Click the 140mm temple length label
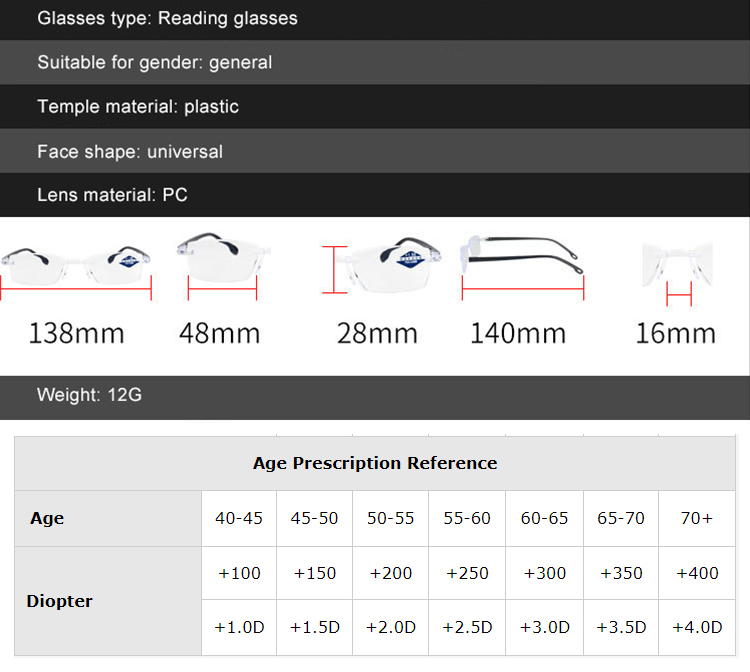This screenshot has height=672, width=750. tap(517, 333)
